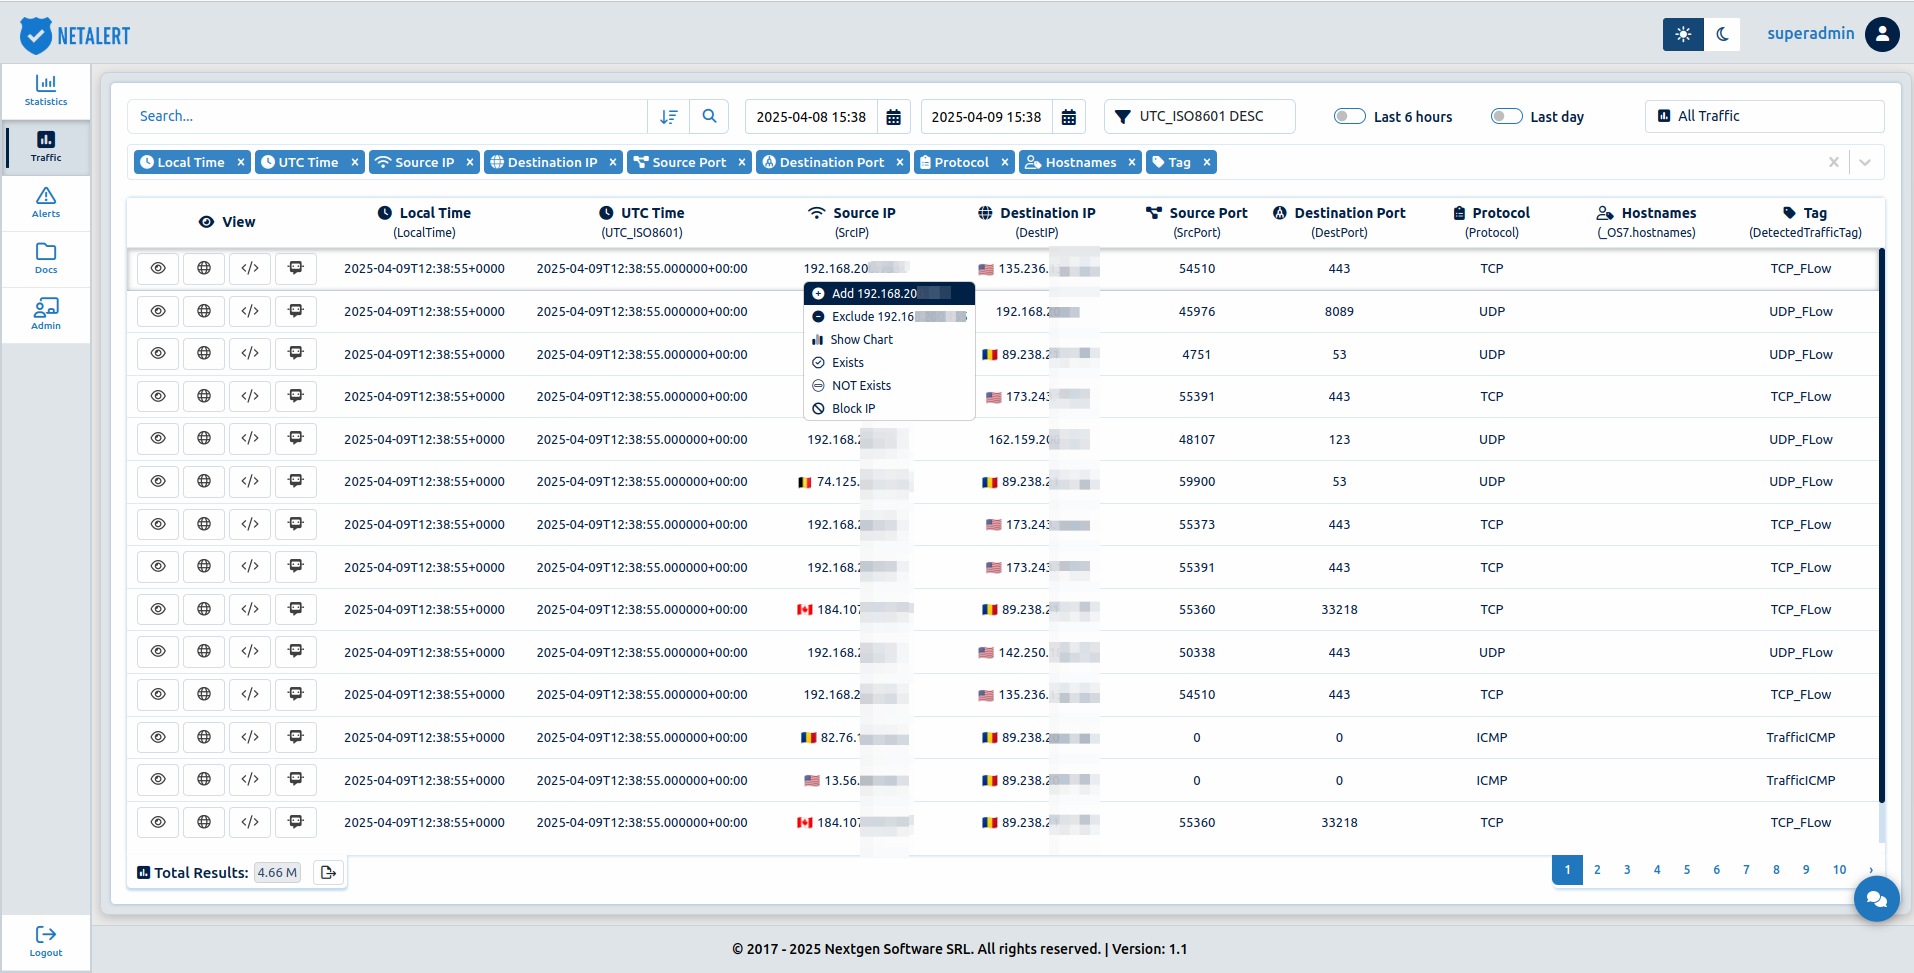Viewport: 1914px width, 973px height.
Task: Click eye icon in source port 50338 row
Action: tap(158, 652)
